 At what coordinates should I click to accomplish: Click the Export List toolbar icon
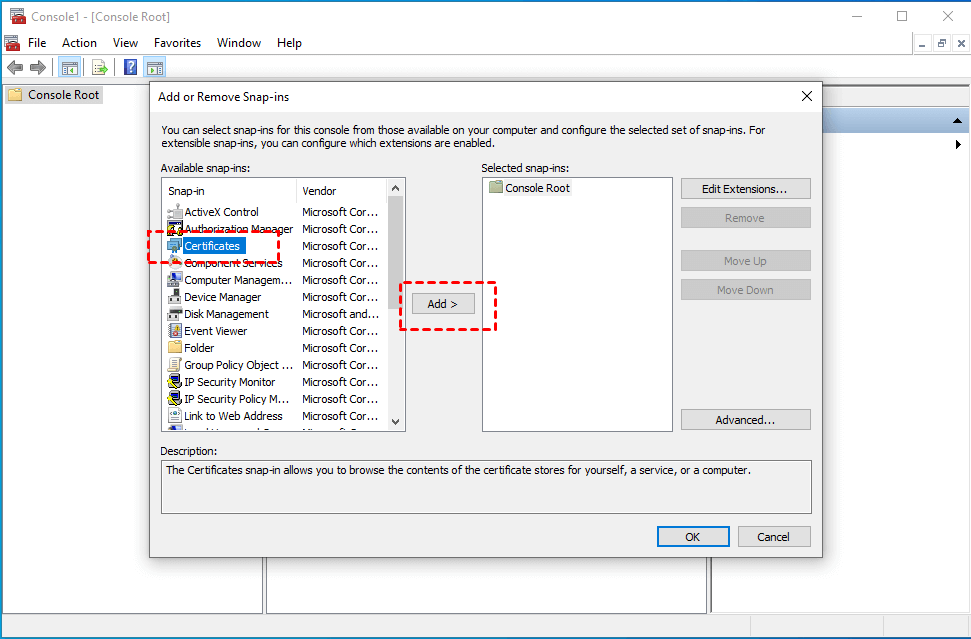point(100,67)
